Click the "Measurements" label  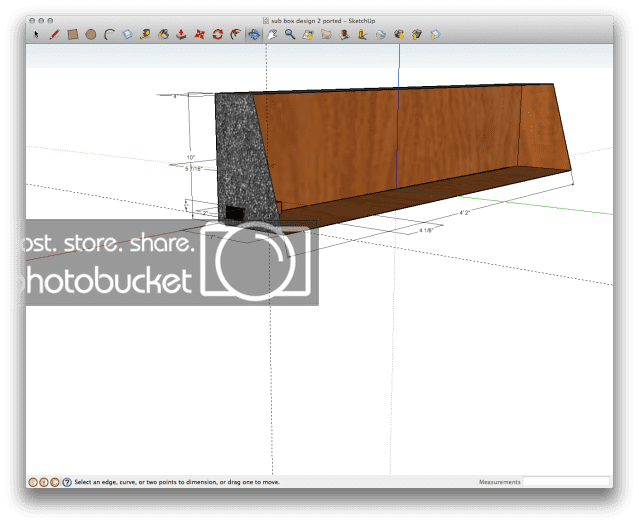pos(500,482)
